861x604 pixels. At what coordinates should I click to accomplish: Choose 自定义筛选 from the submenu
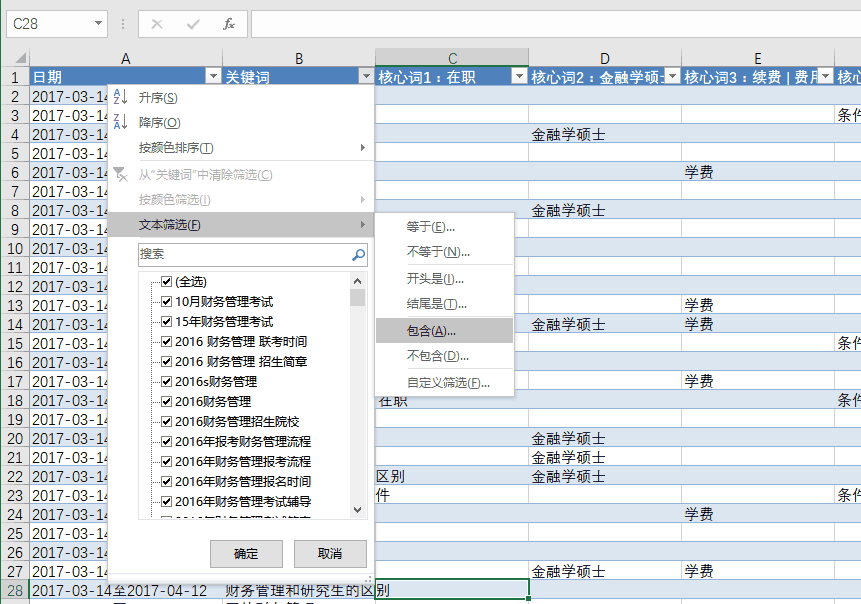(x=448, y=383)
